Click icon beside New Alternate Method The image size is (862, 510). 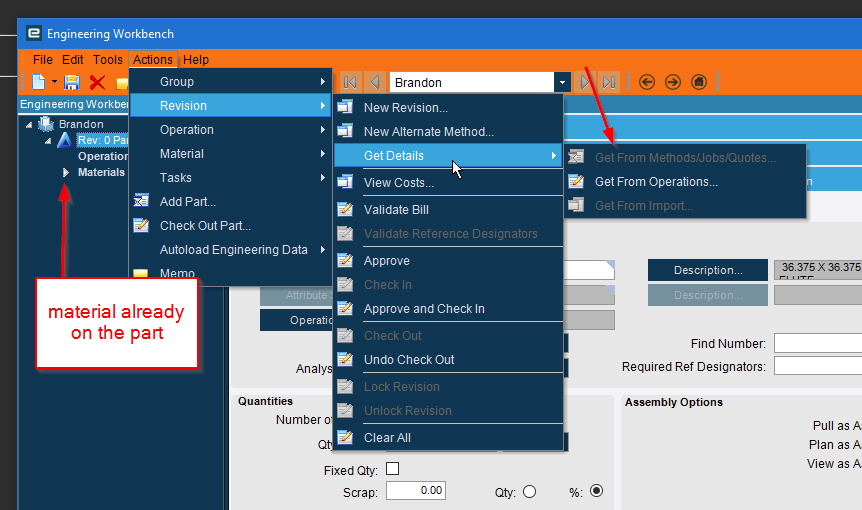[345, 131]
